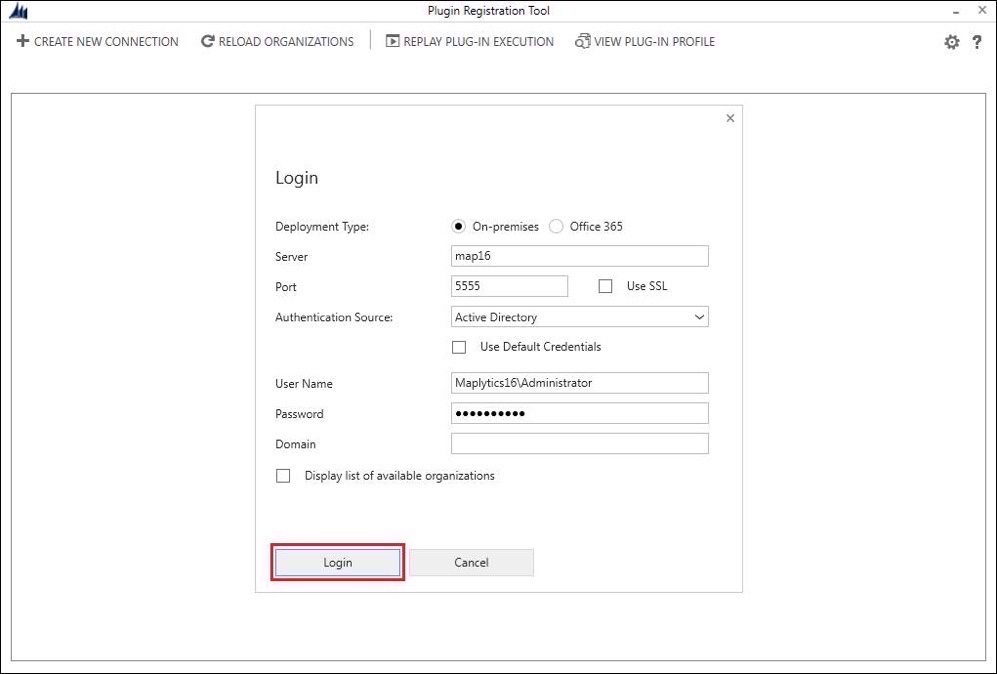The height and width of the screenshot is (674, 997).
Task: Click the "Login" dialog heading
Action: (296, 178)
